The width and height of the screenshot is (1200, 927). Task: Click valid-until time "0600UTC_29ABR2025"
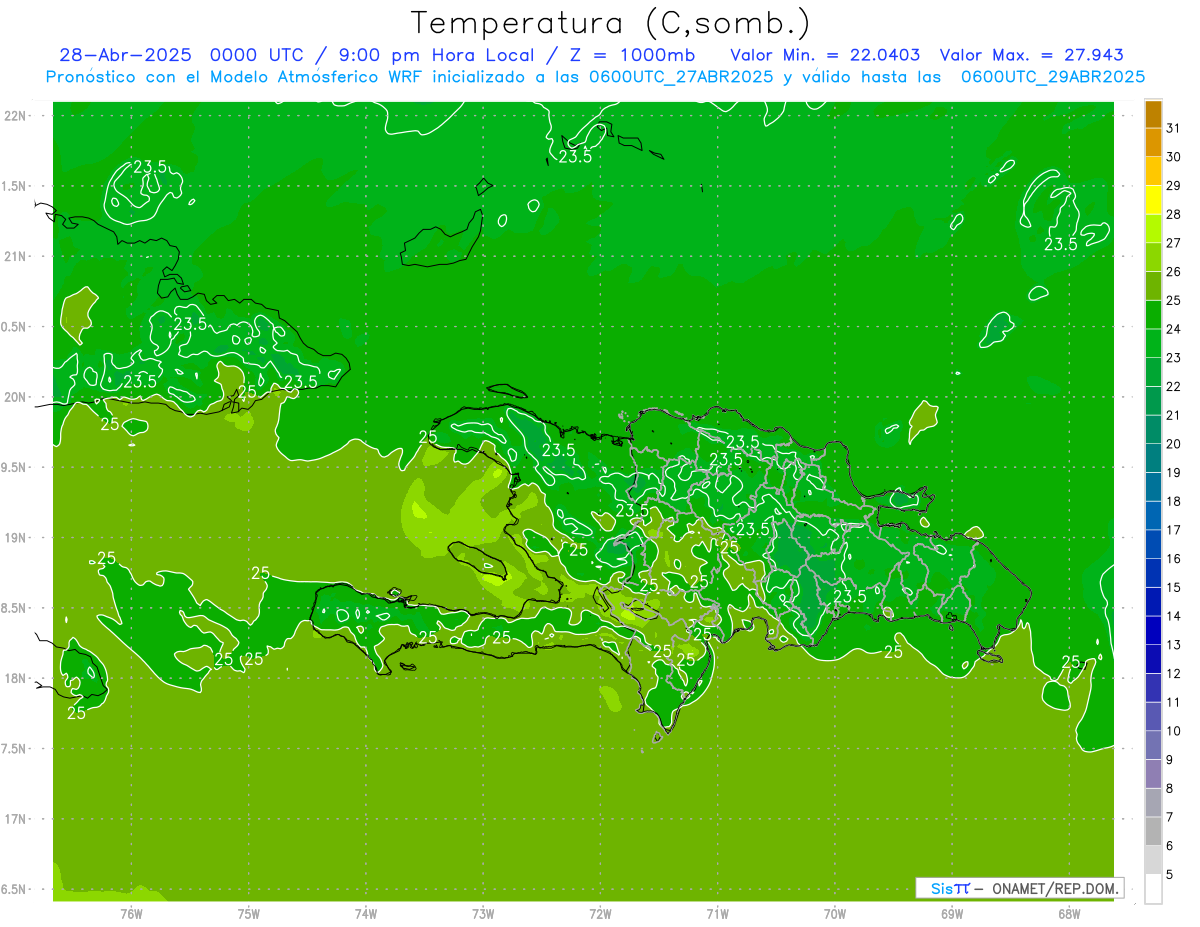tap(1053, 77)
